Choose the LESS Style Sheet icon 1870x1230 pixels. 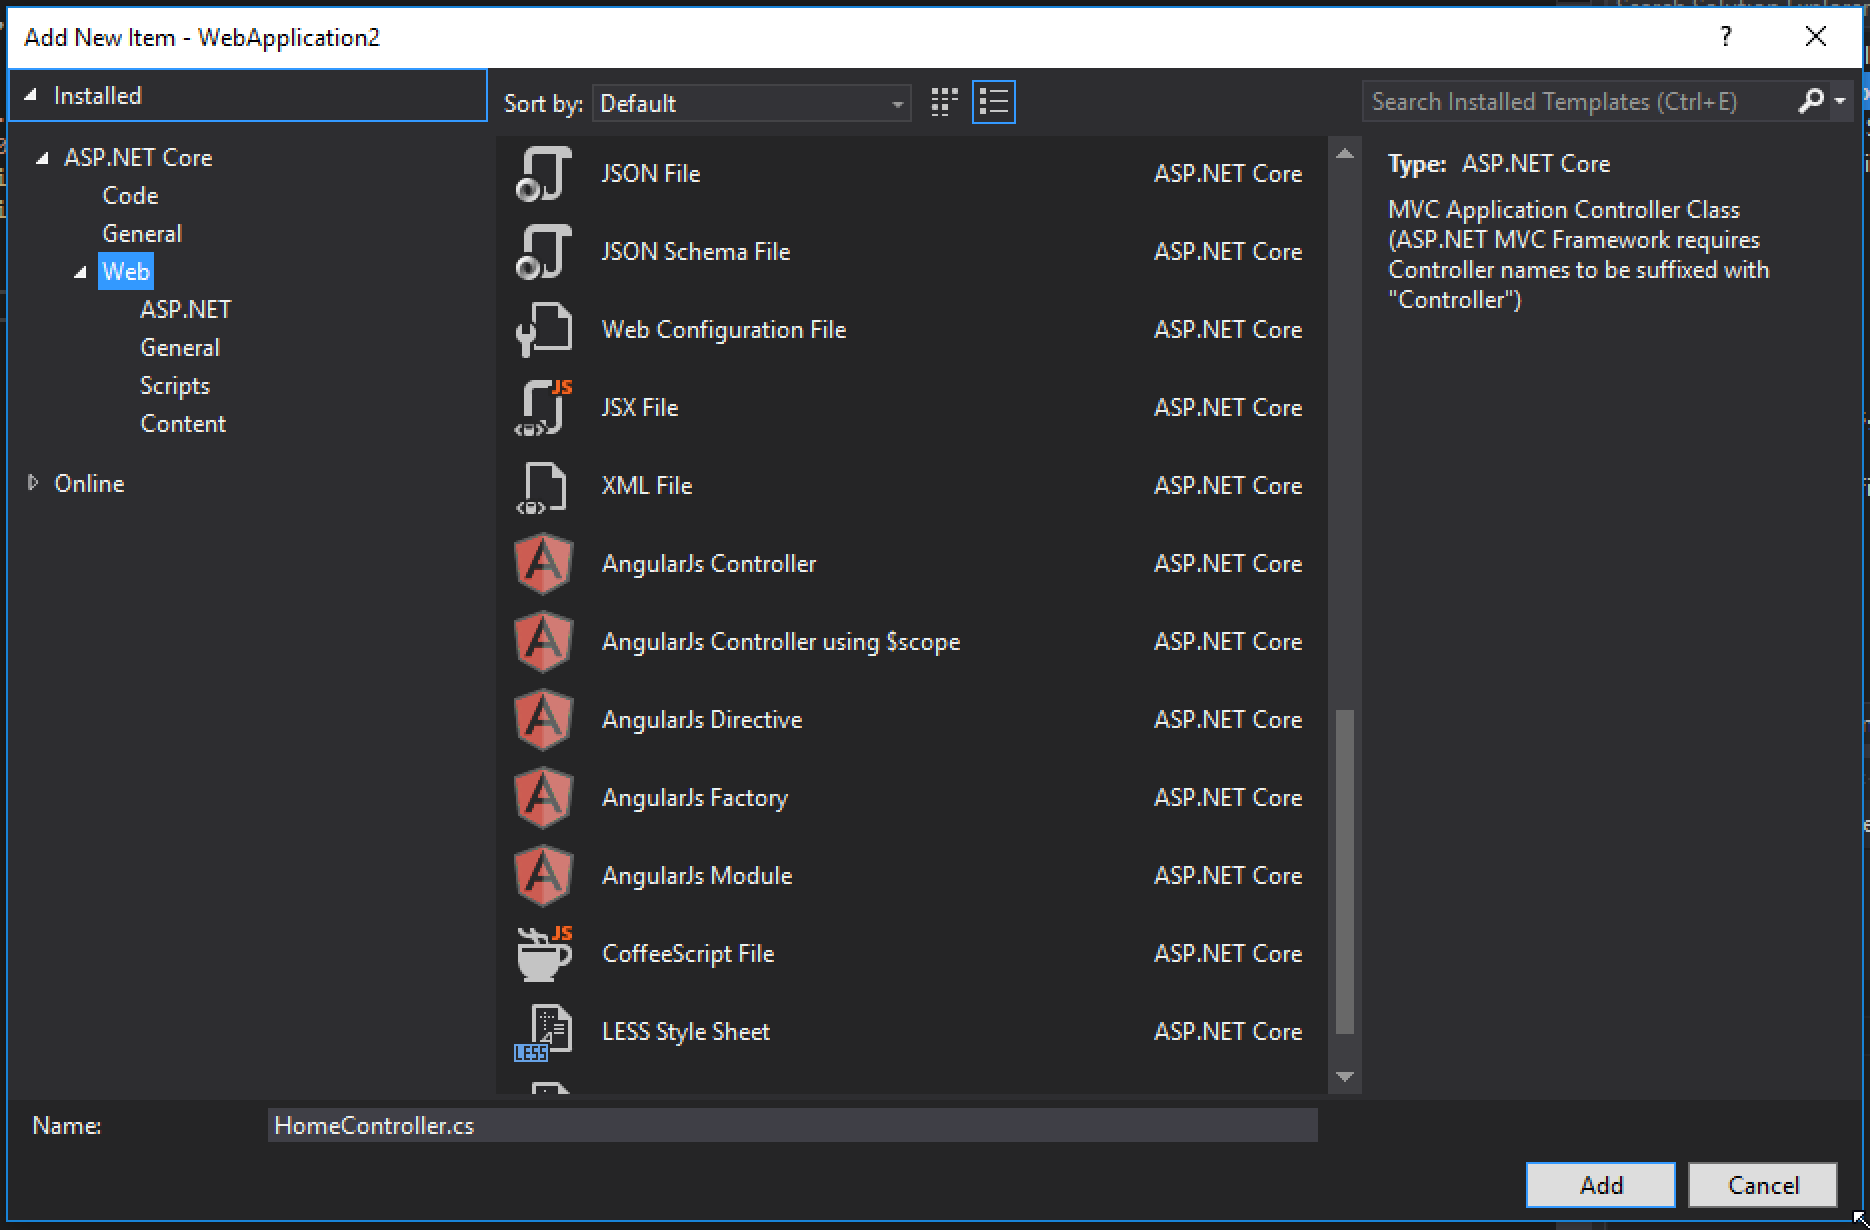[x=543, y=1032]
